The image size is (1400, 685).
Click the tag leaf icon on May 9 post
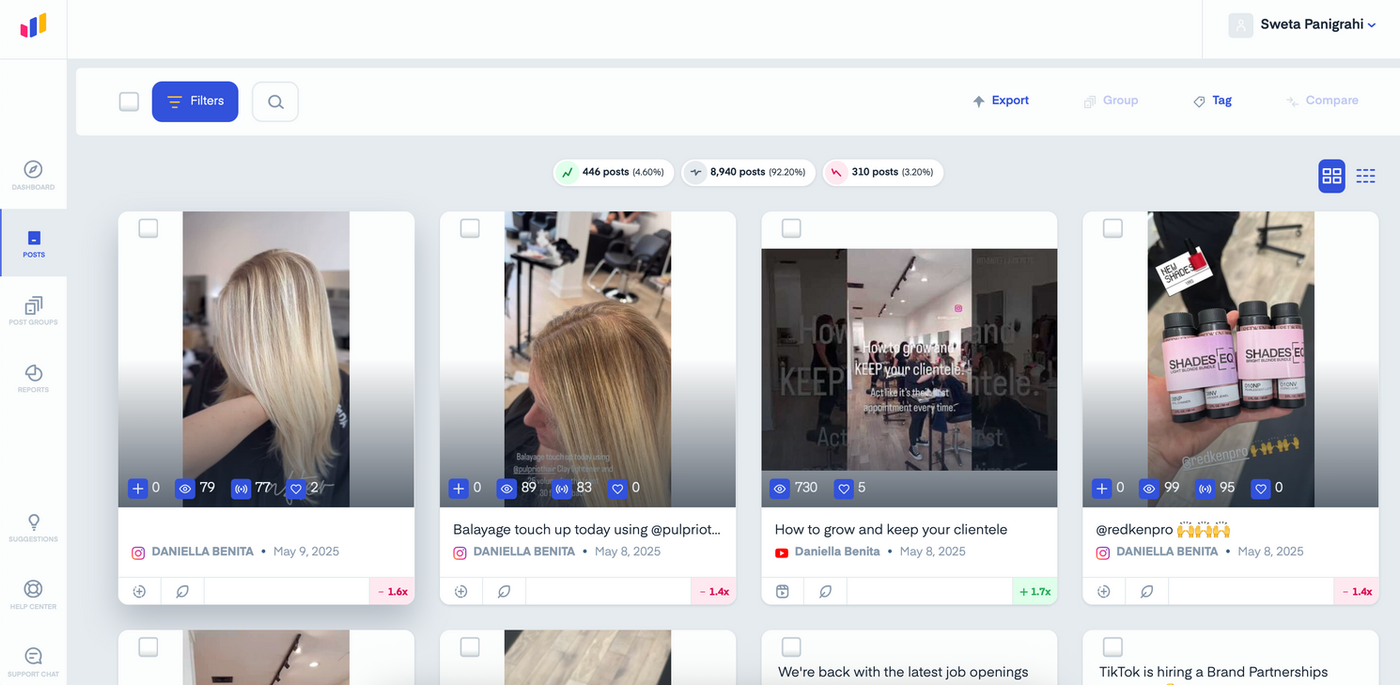coord(183,591)
